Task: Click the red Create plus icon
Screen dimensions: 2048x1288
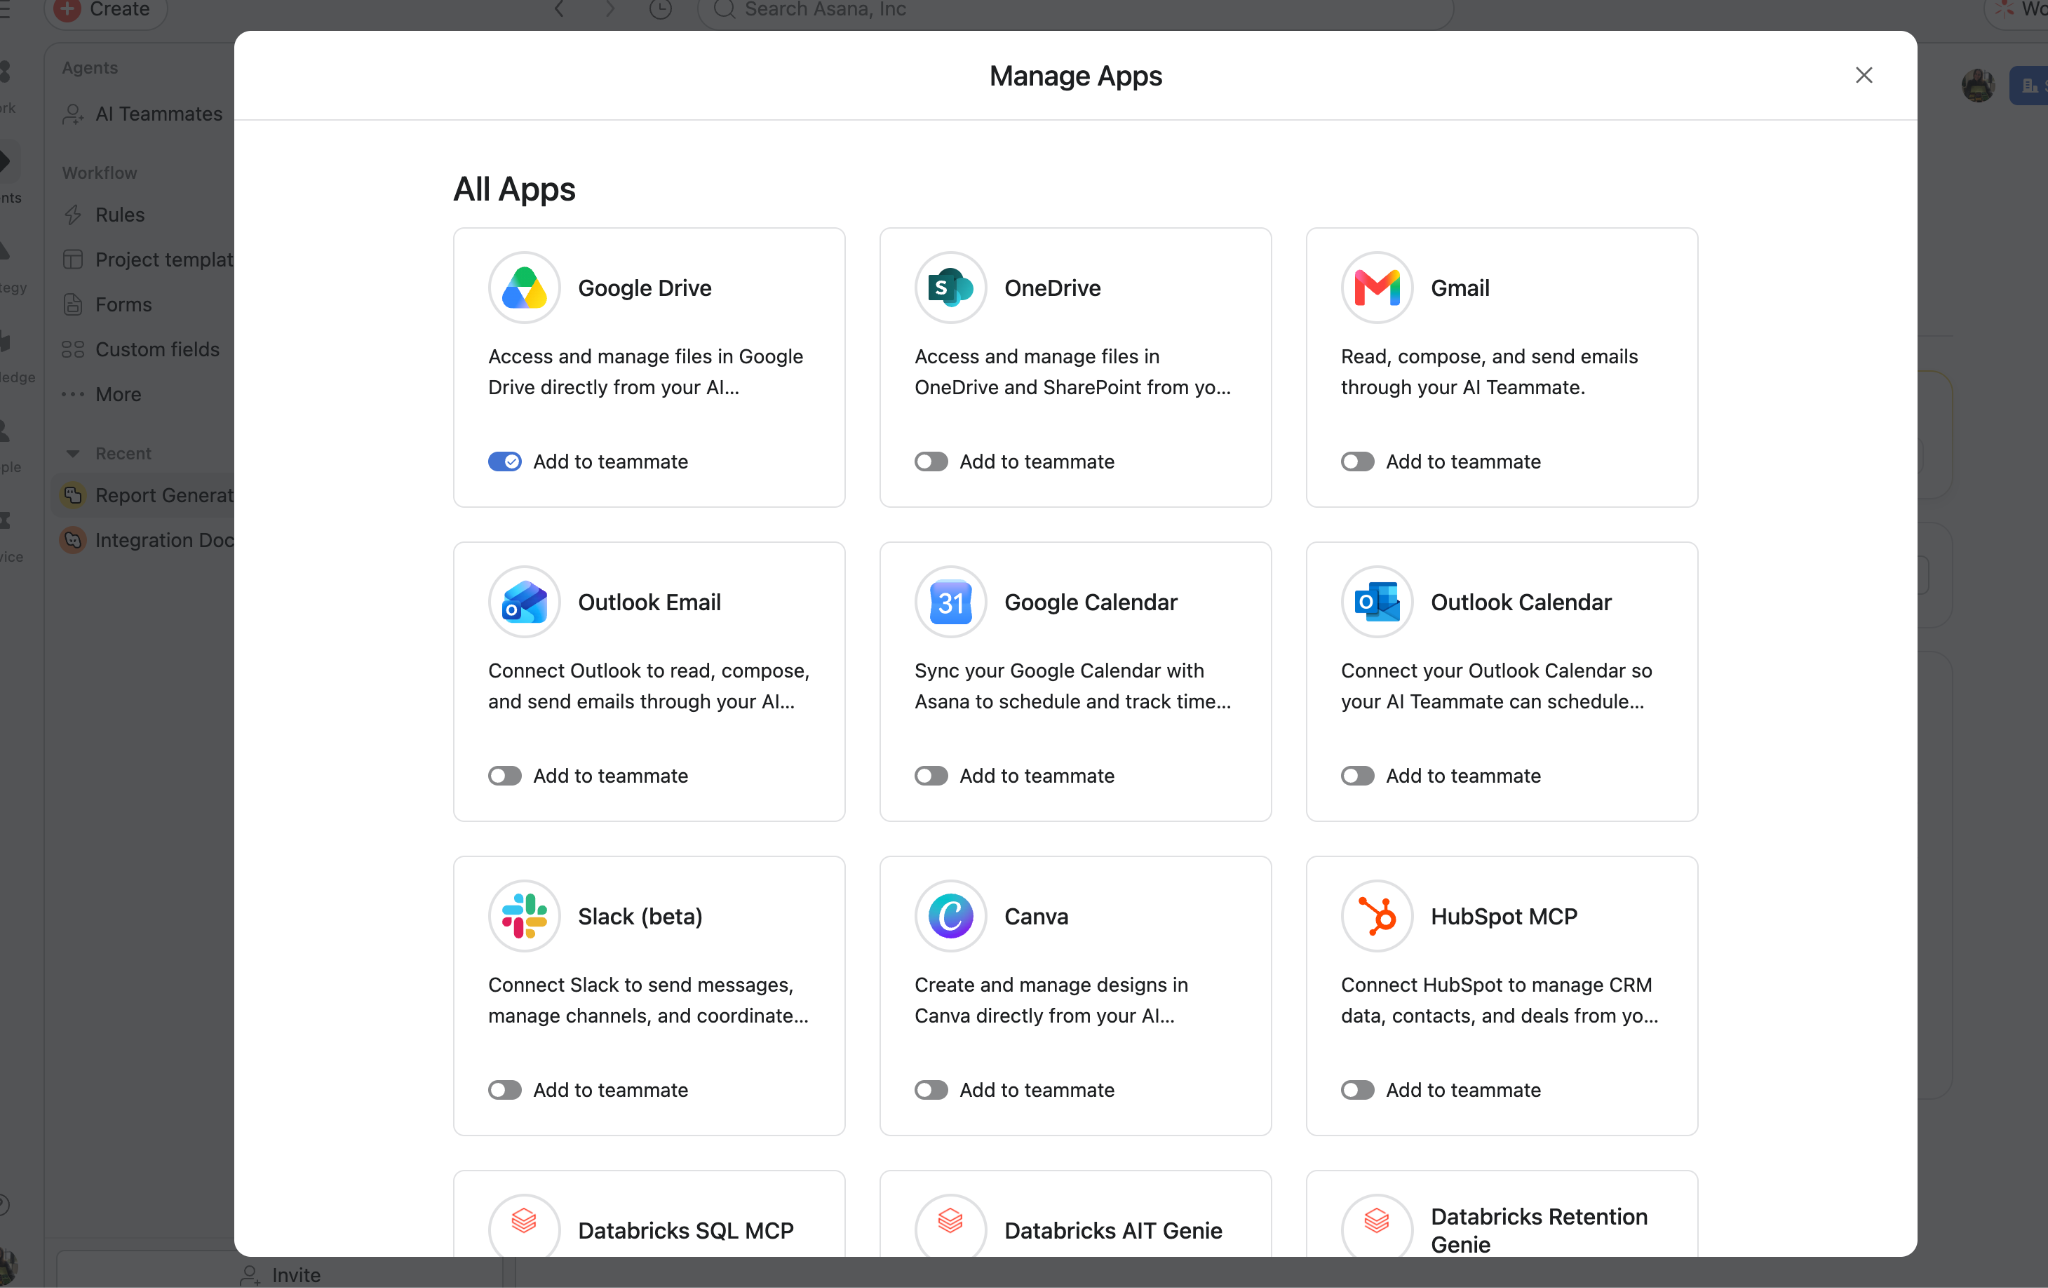Action: point(67,10)
